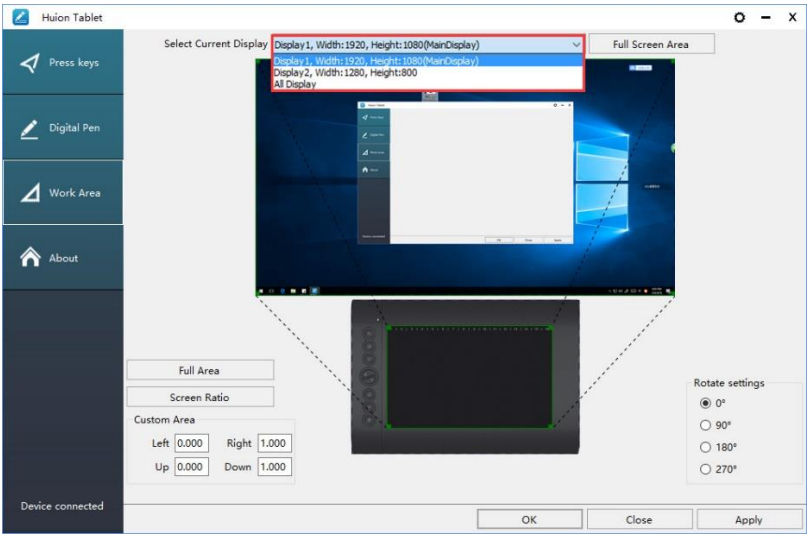
Task: Click the Up custom area field
Action: (191, 467)
